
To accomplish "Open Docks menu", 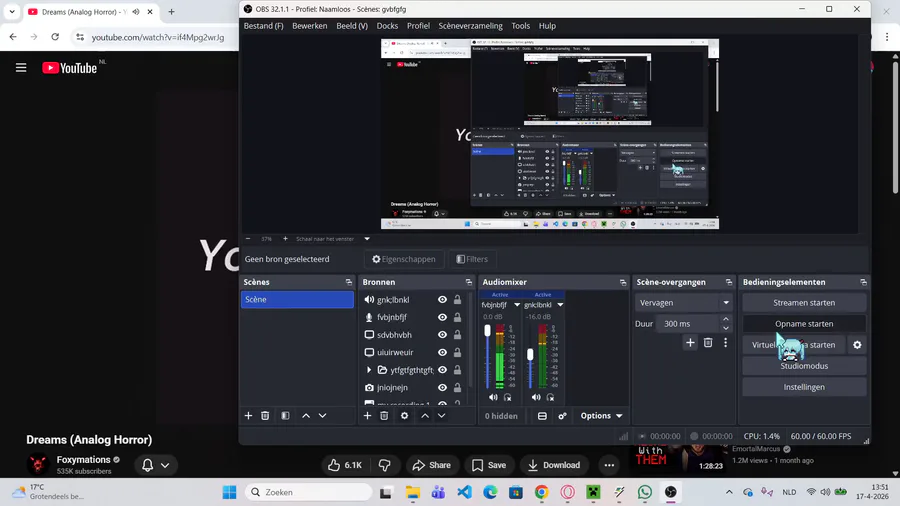I will tap(387, 26).
